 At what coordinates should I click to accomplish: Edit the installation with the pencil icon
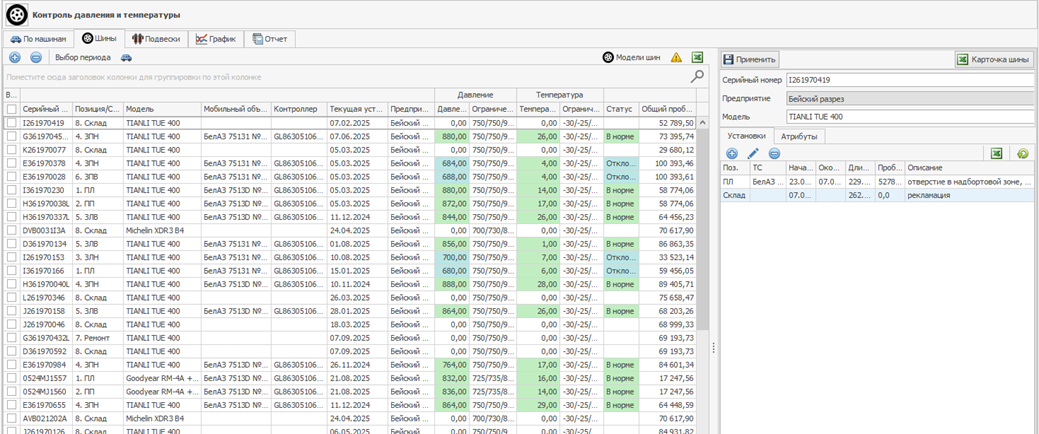click(753, 153)
